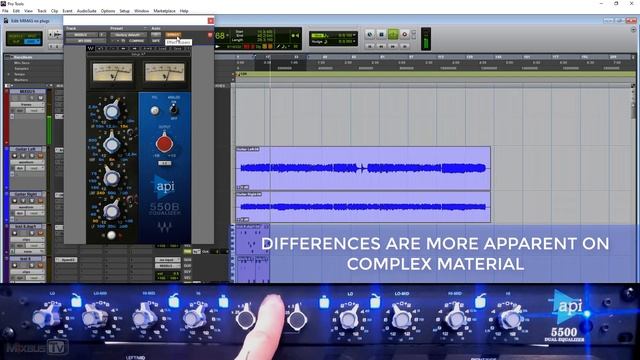Toggle the POL polarity button on the 550B

154,111
